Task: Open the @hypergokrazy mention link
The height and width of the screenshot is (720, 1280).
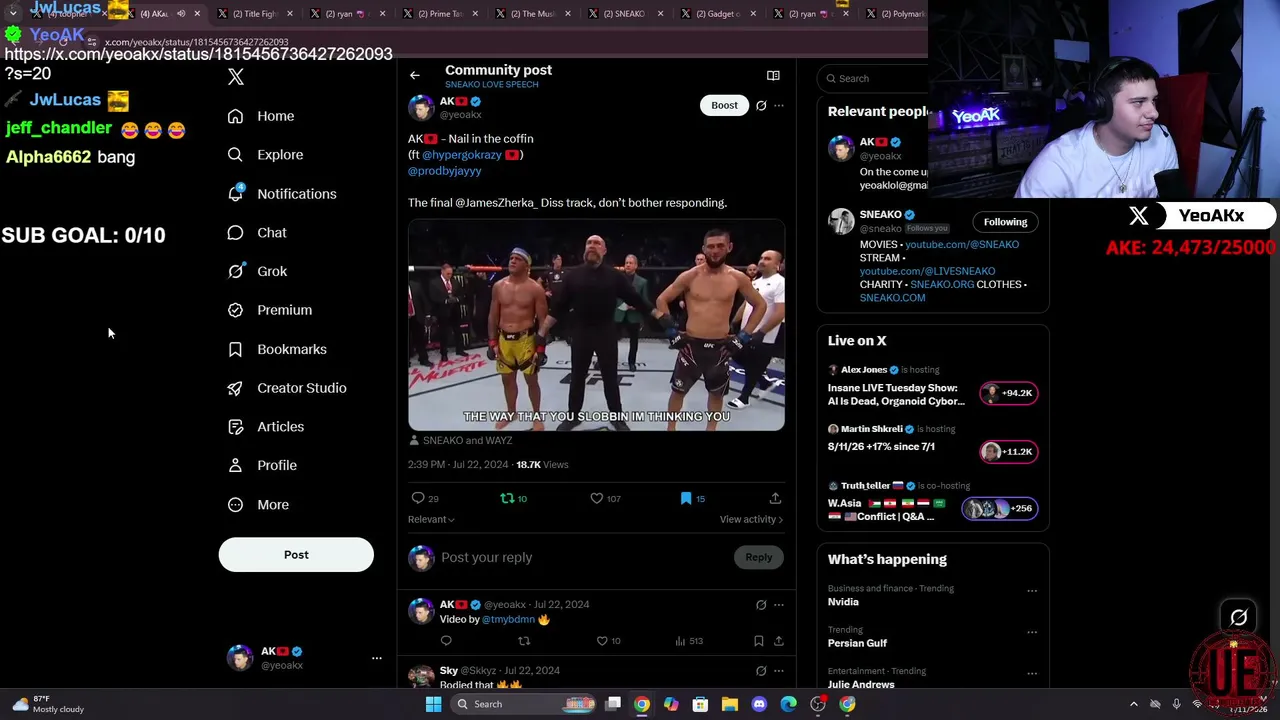Action: pos(462,155)
